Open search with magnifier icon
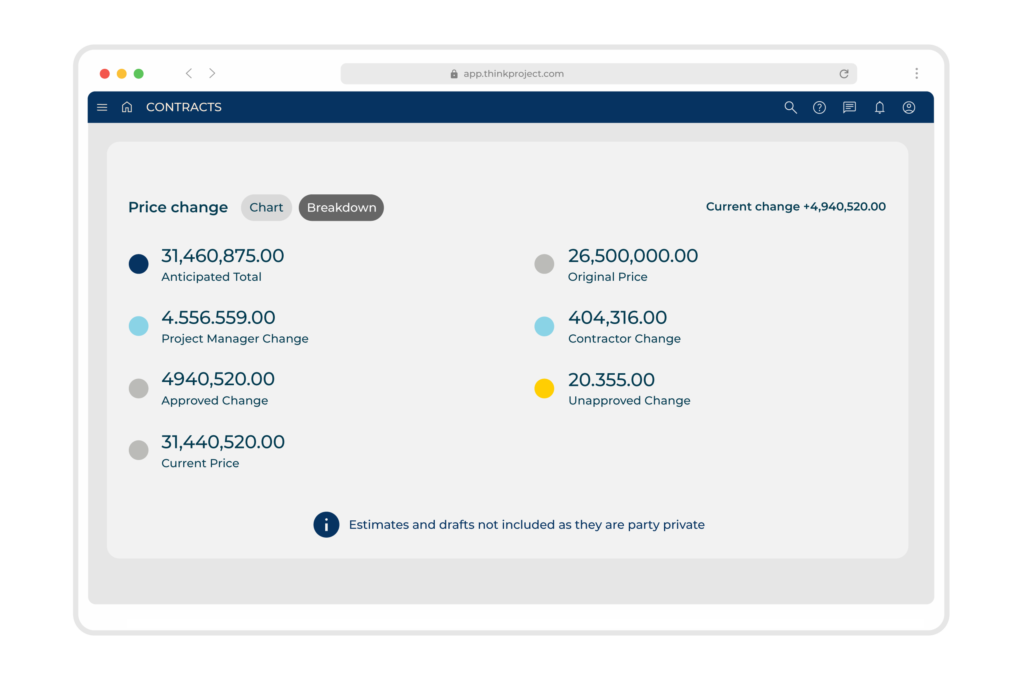This screenshot has height=680, width=1024. tap(790, 107)
